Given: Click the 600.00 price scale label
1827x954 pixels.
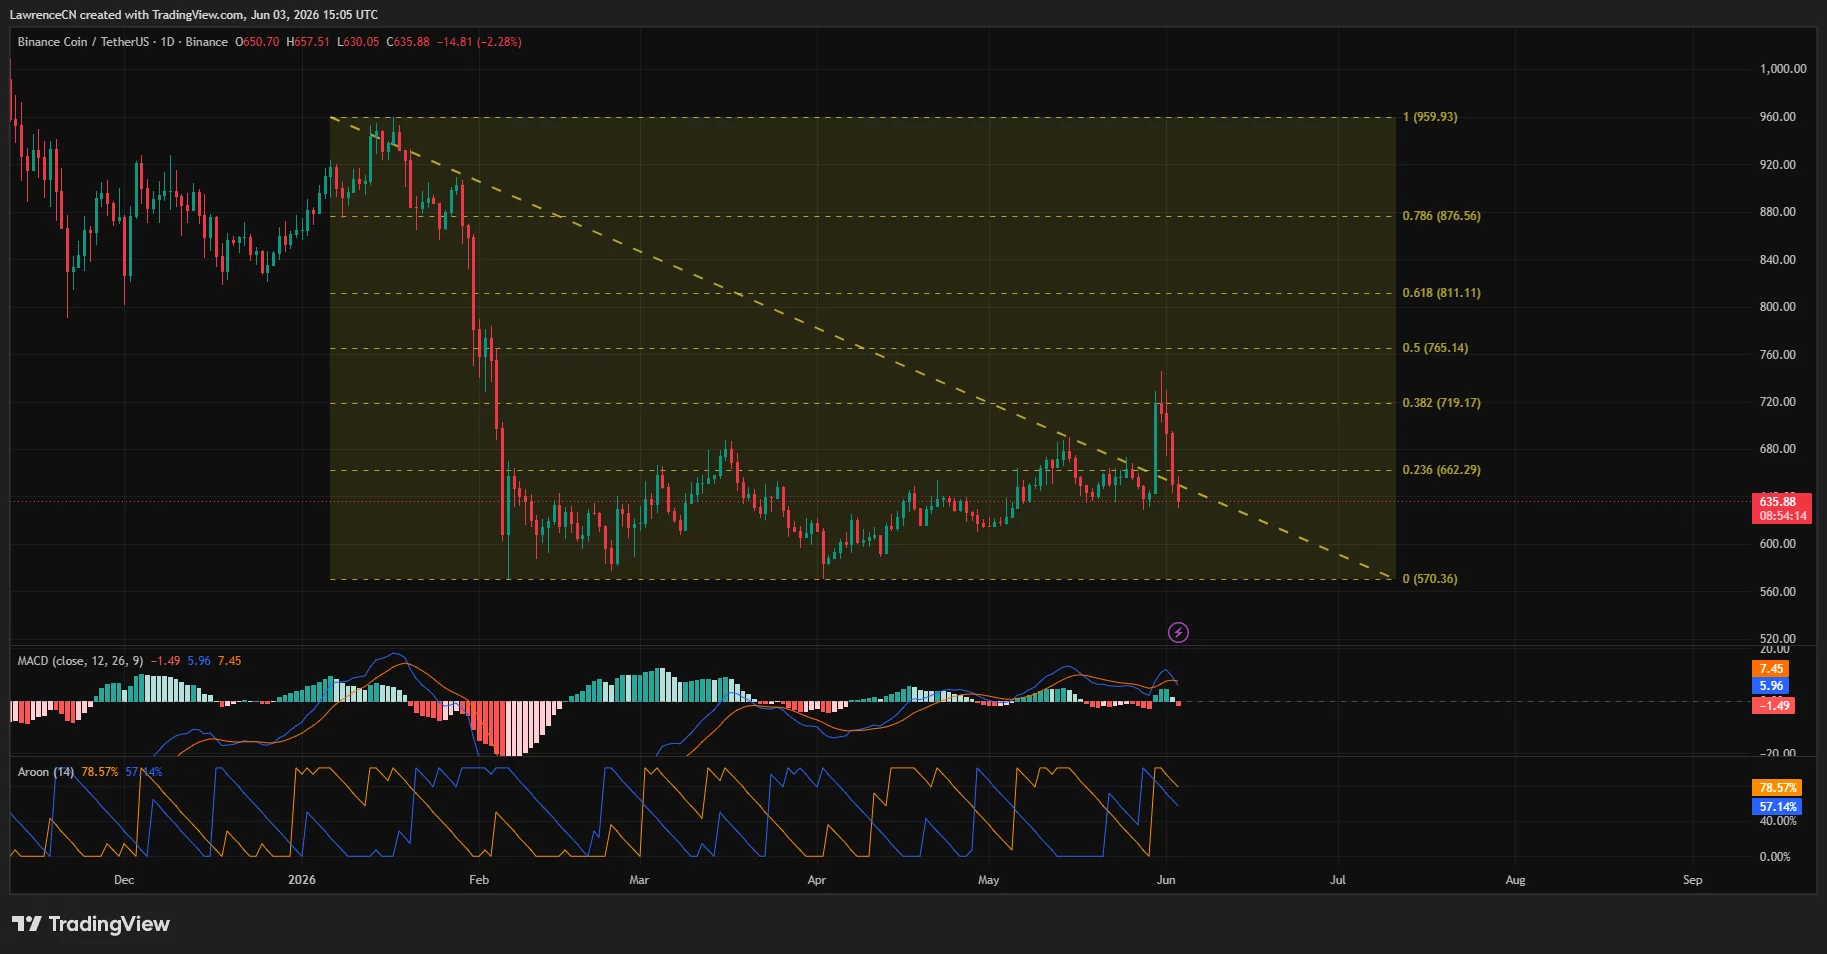Looking at the screenshot, I should pos(1778,544).
